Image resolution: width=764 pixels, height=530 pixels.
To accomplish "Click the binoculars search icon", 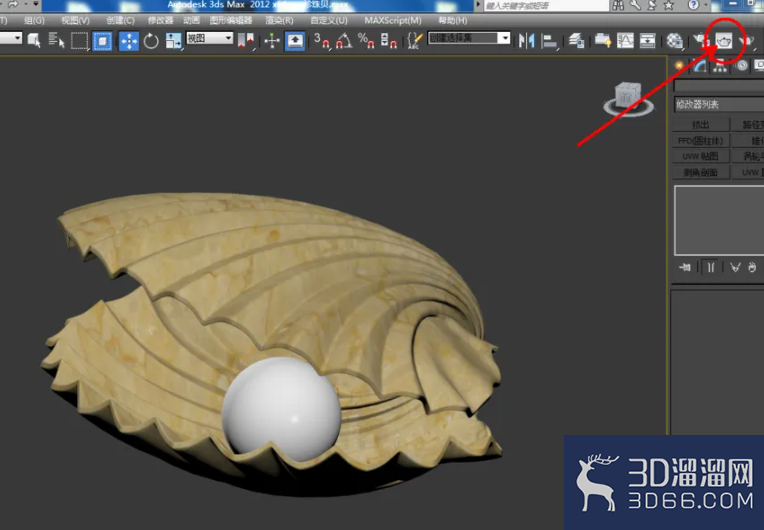I will [618, 5].
